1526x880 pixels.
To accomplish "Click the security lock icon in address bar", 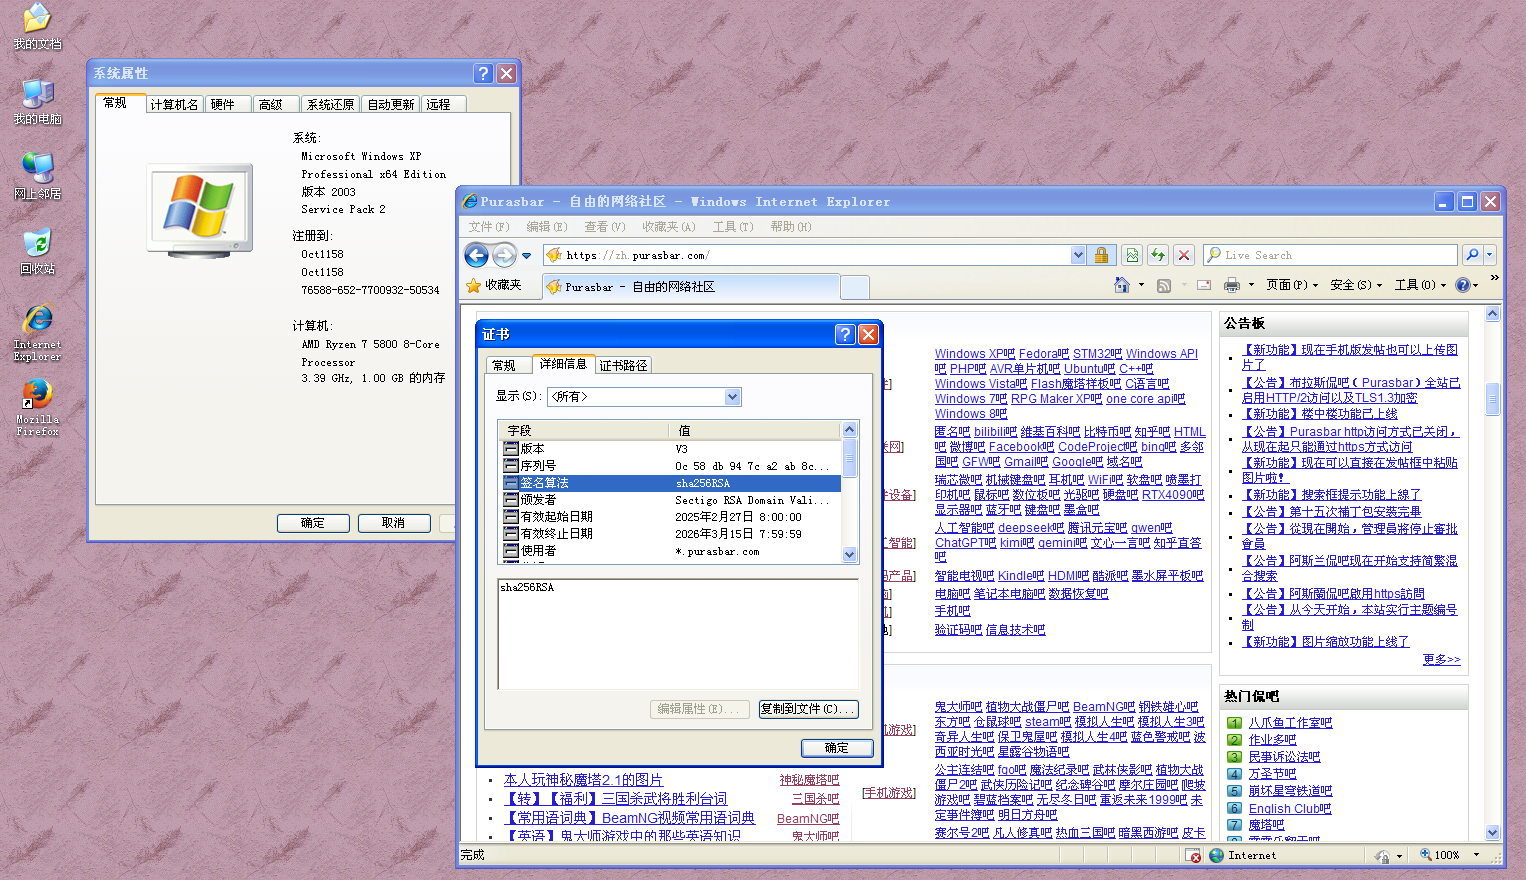I will (1101, 255).
